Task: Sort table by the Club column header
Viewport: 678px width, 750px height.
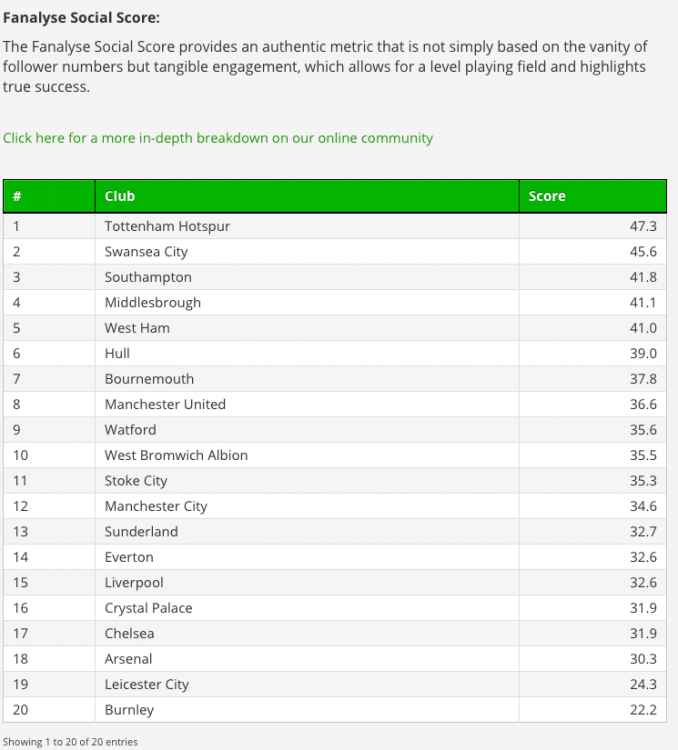Action: coord(307,196)
